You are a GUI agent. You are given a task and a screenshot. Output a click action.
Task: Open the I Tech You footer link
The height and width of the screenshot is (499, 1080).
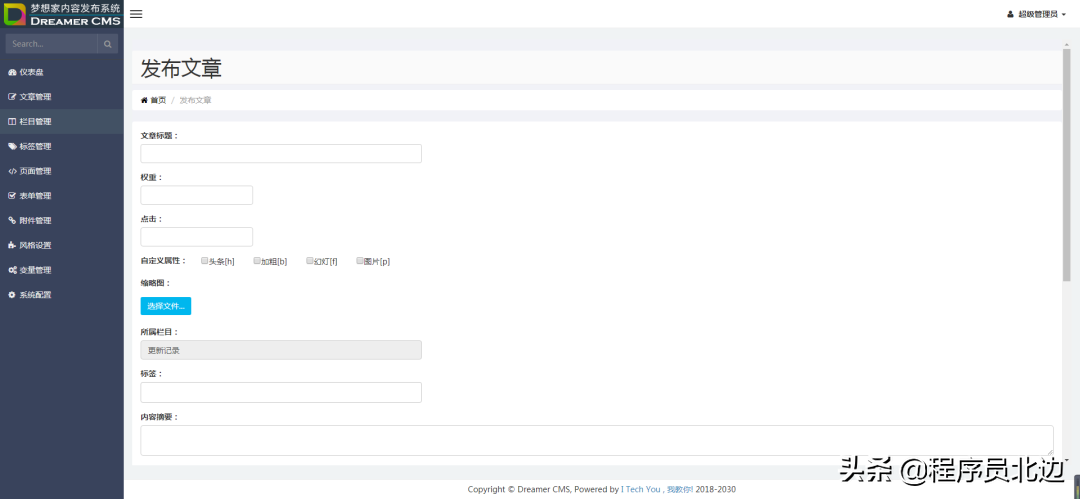click(640, 489)
